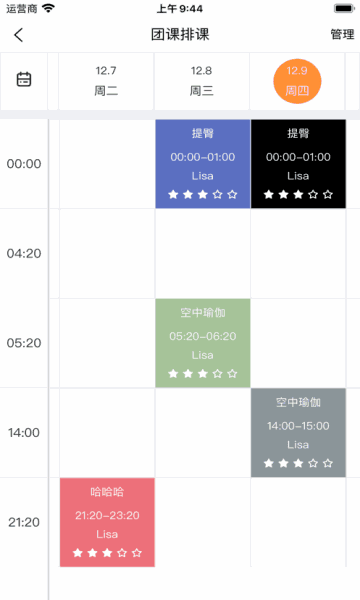
Task: Tap empty Tuesday slot at 00:00
Action: tap(107, 164)
